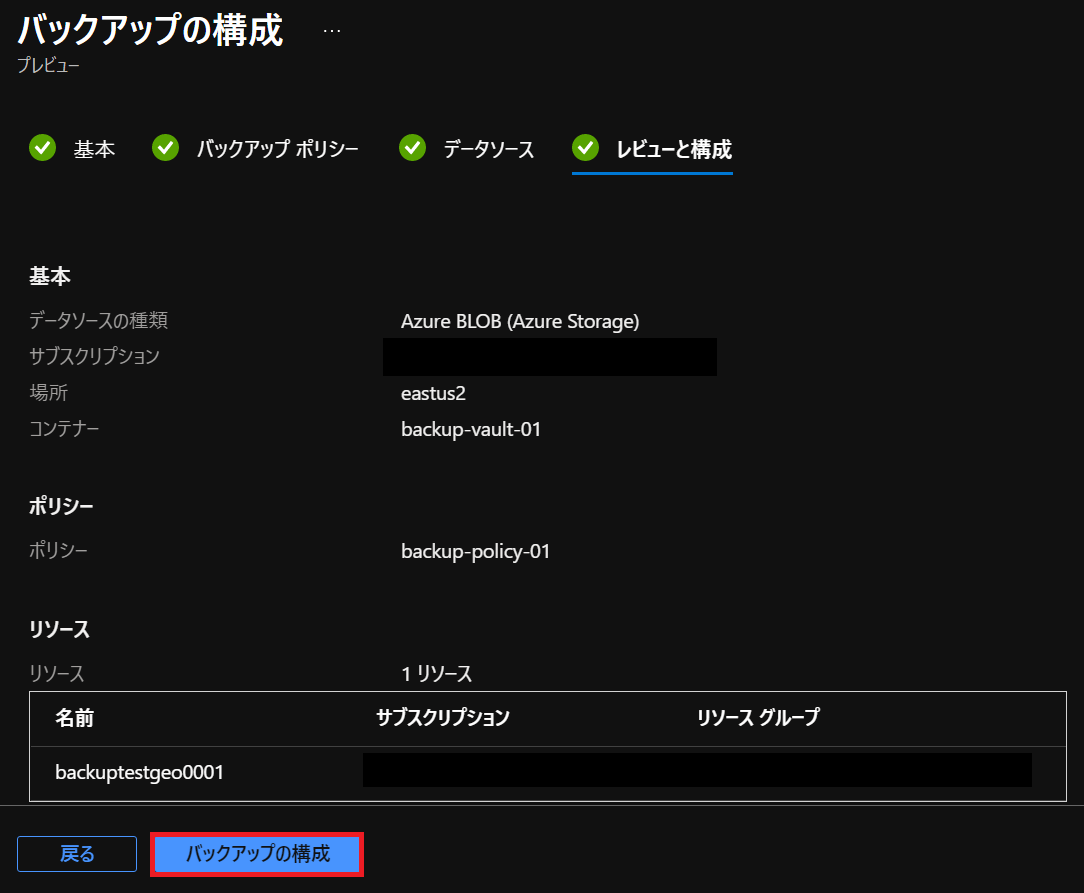Click the 戻る button
Viewport: 1084px width, 893px height.
77,854
